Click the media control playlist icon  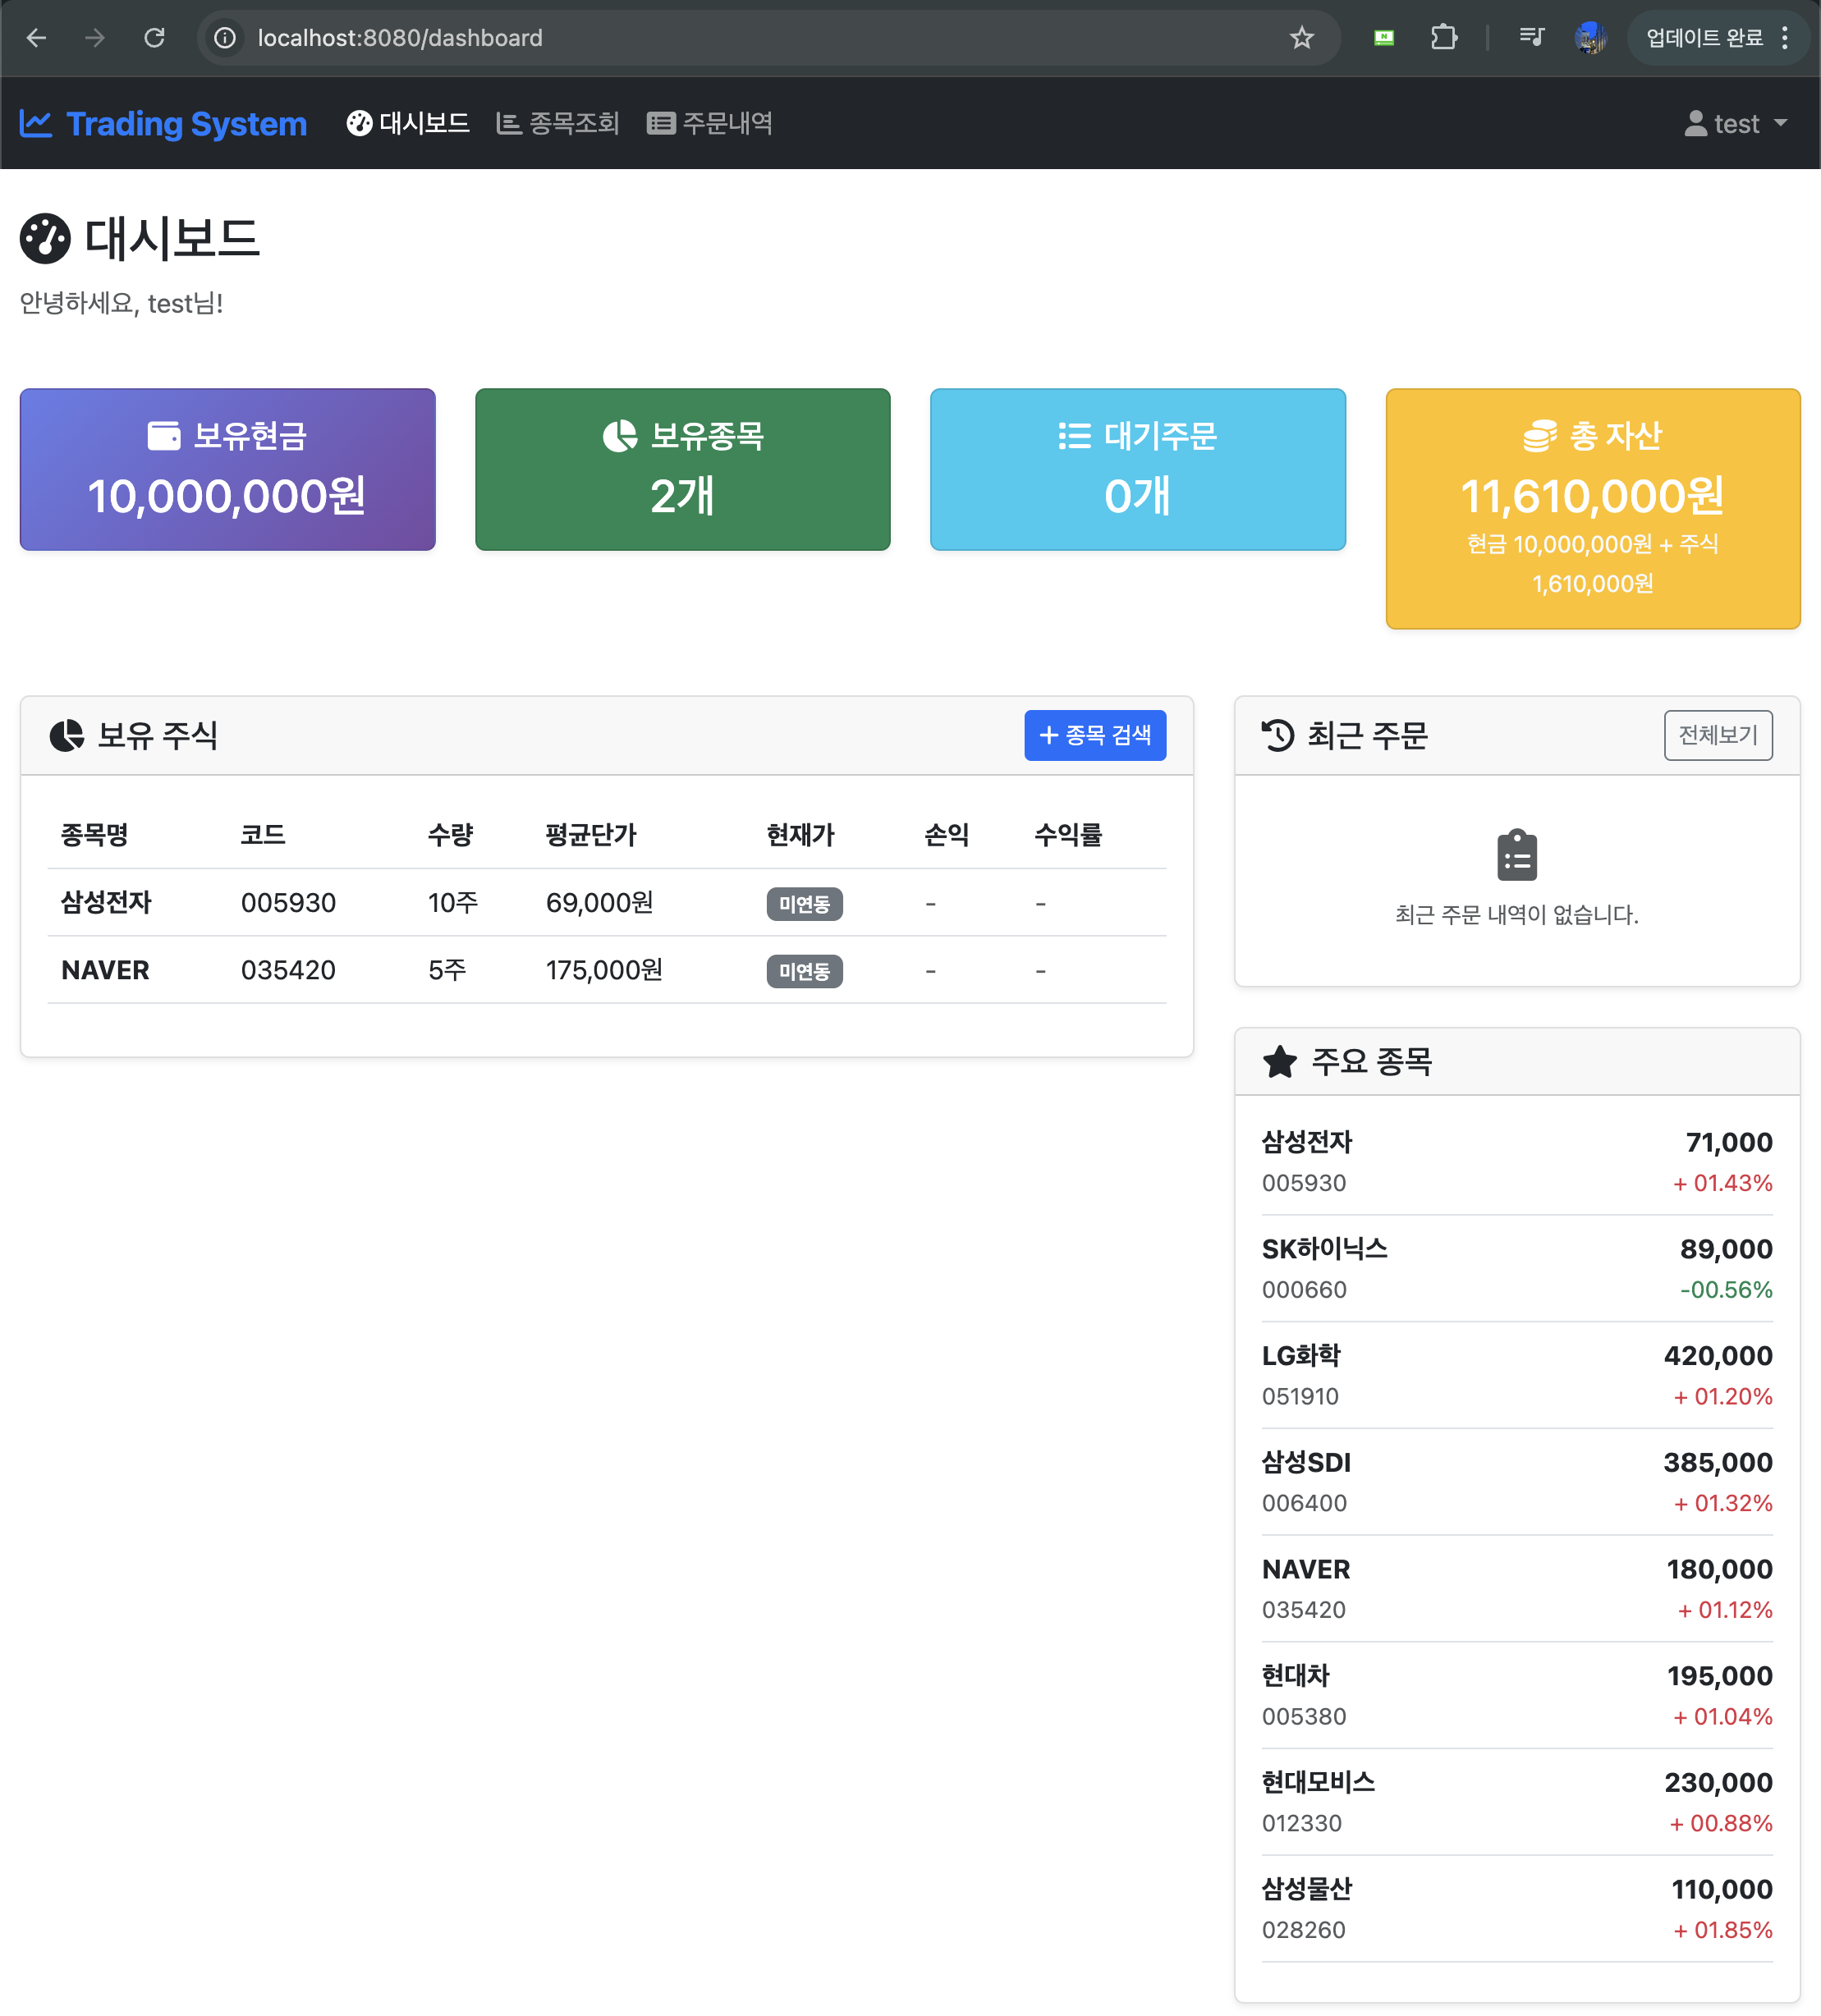pos(1531,38)
